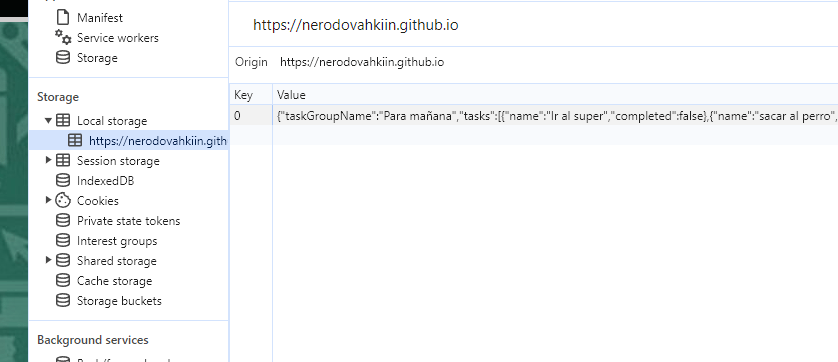Select key cell 0 in table
The image size is (838, 362).
tap(251, 115)
